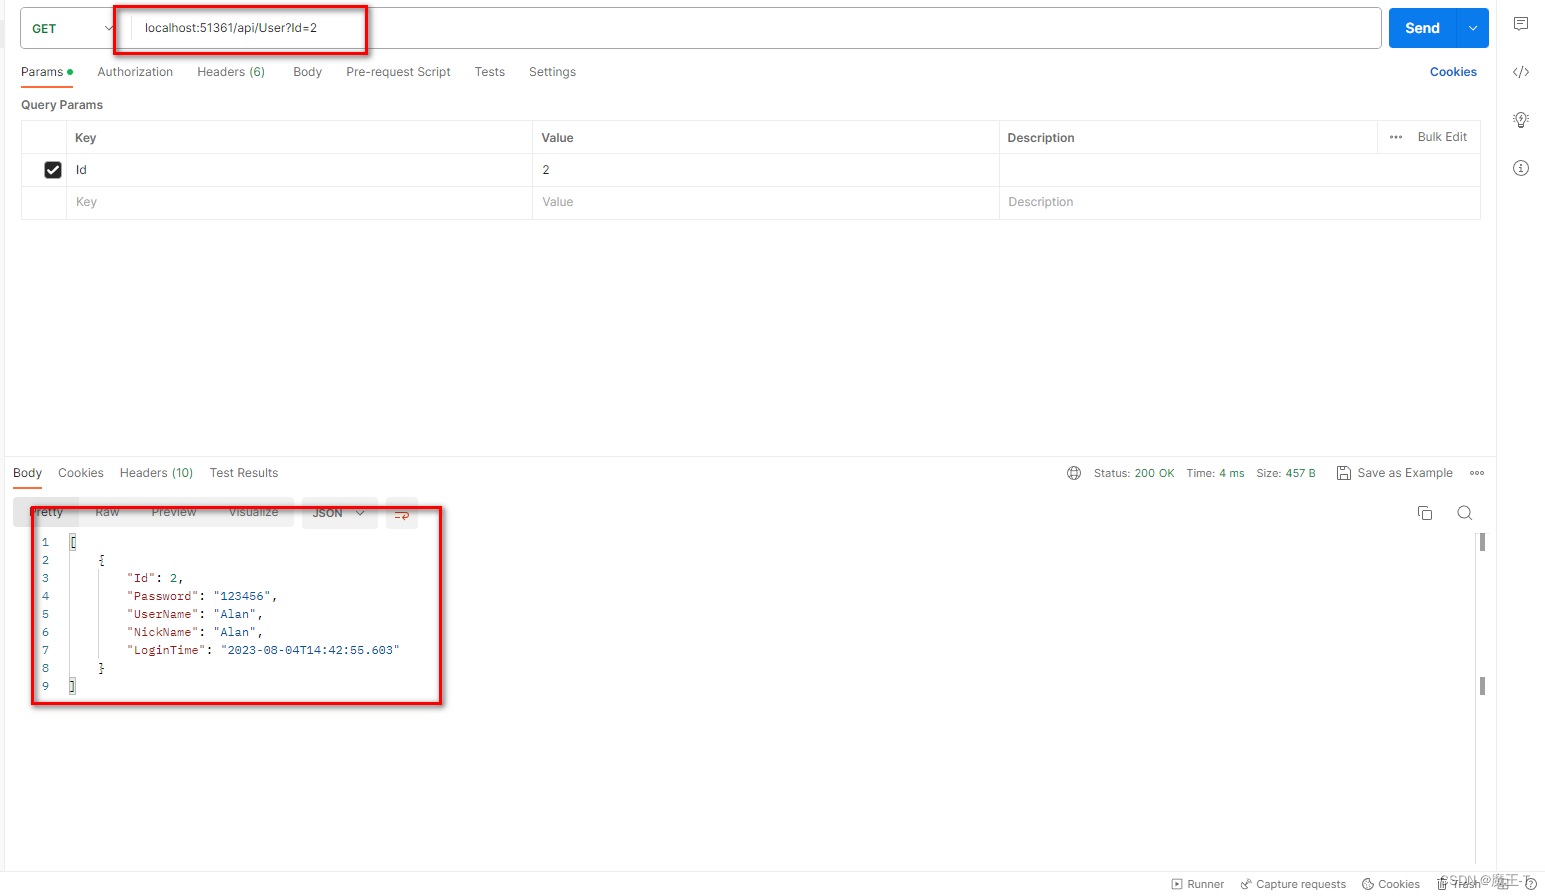Switch to the Headers (6) request tab

click(231, 72)
